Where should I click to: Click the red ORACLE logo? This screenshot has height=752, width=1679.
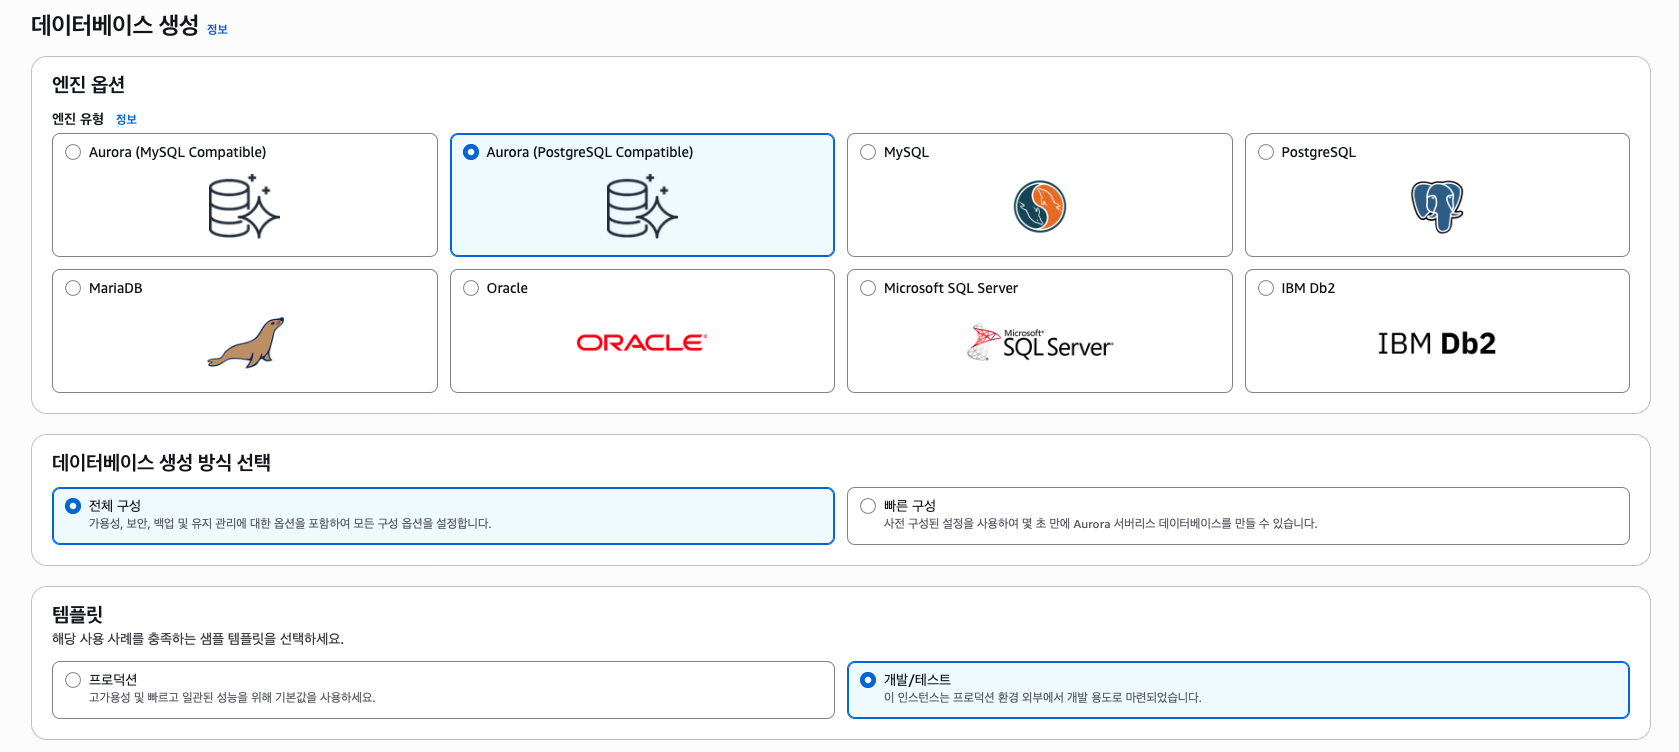642,343
